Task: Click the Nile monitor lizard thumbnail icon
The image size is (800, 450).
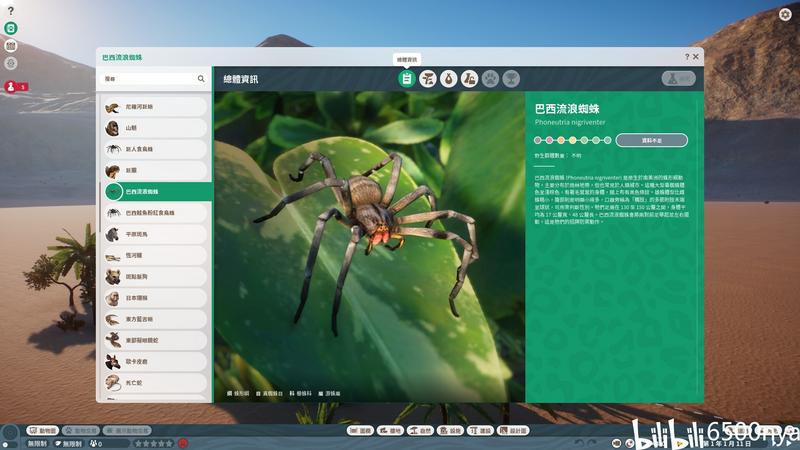Action: (x=112, y=107)
